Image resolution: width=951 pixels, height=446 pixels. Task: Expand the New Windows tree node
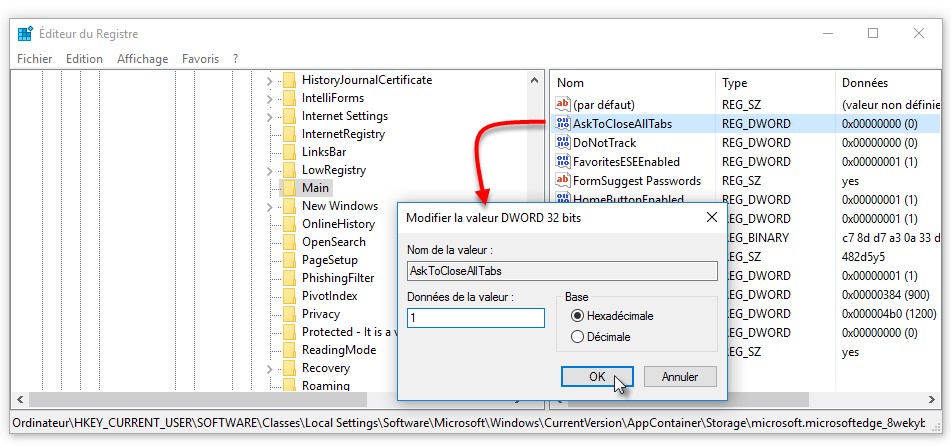tap(270, 206)
